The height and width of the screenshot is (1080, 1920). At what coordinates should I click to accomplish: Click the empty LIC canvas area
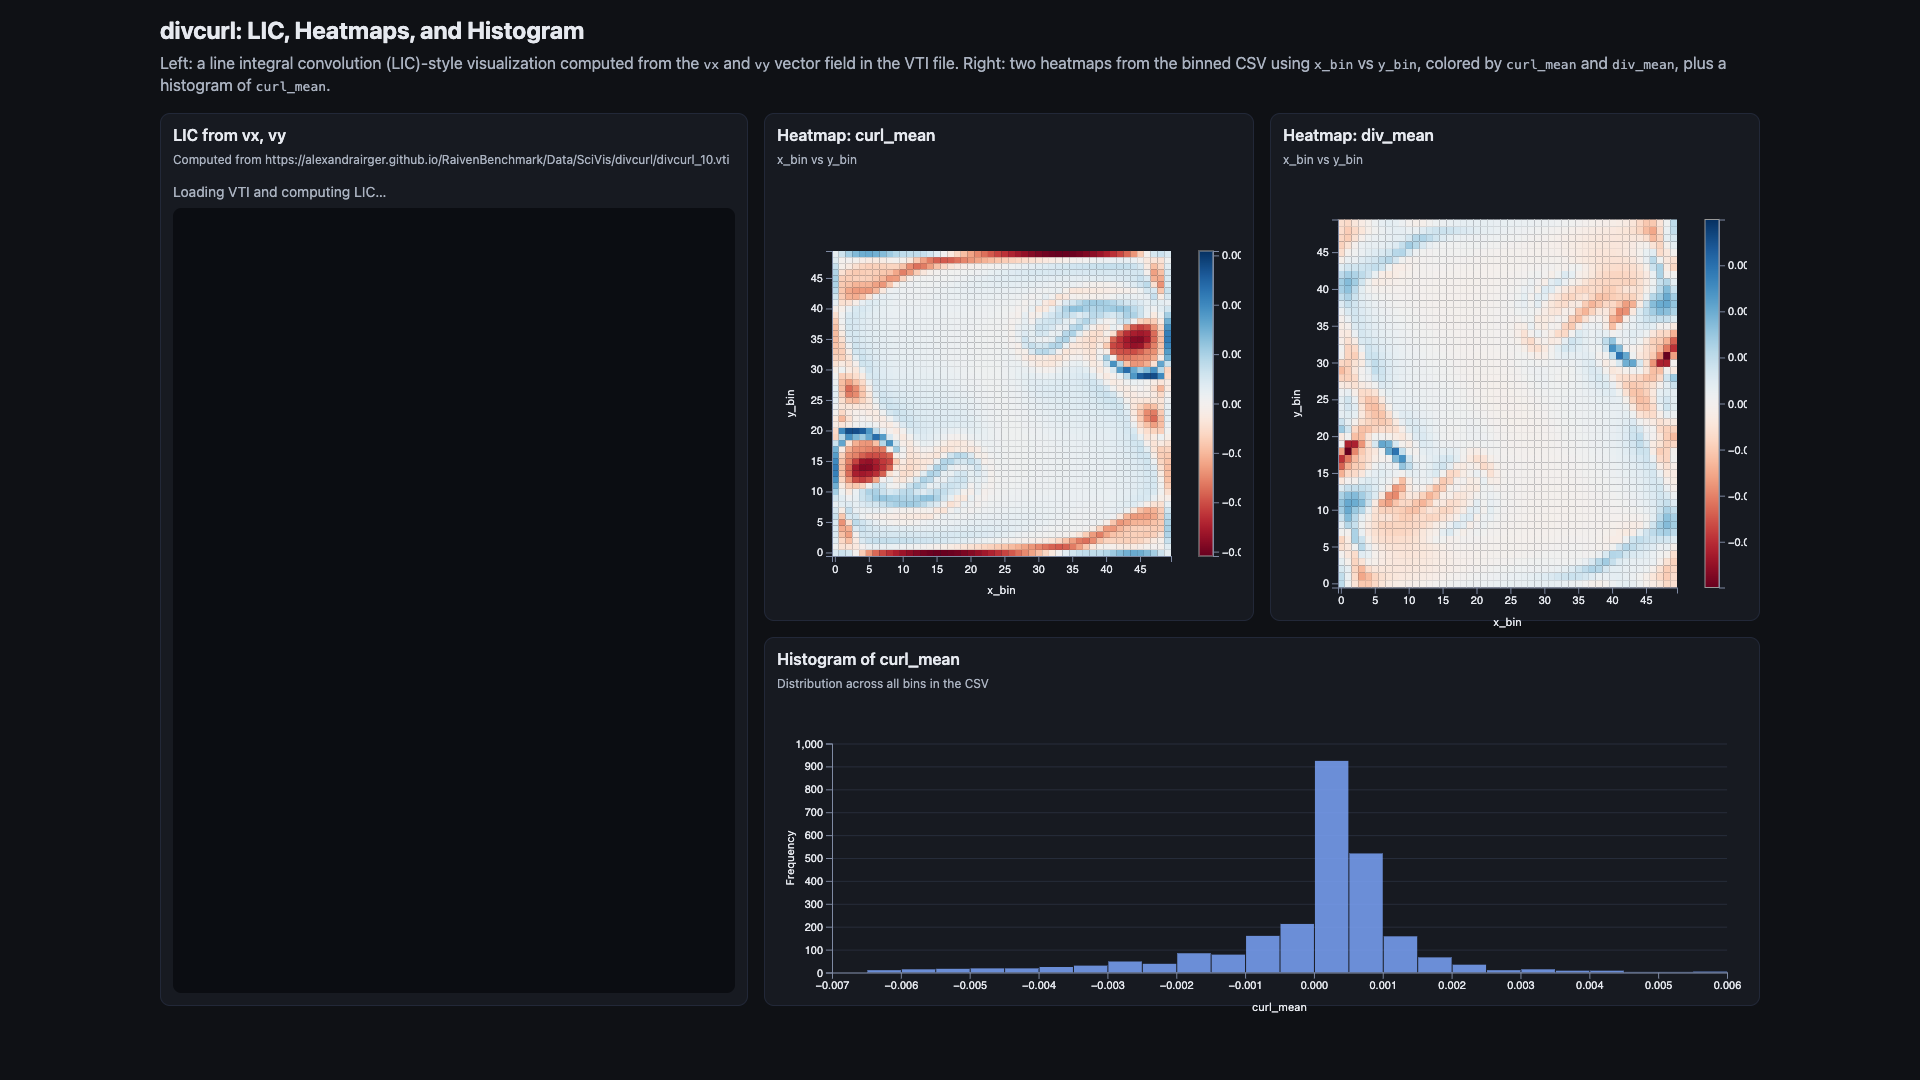[454, 600]
